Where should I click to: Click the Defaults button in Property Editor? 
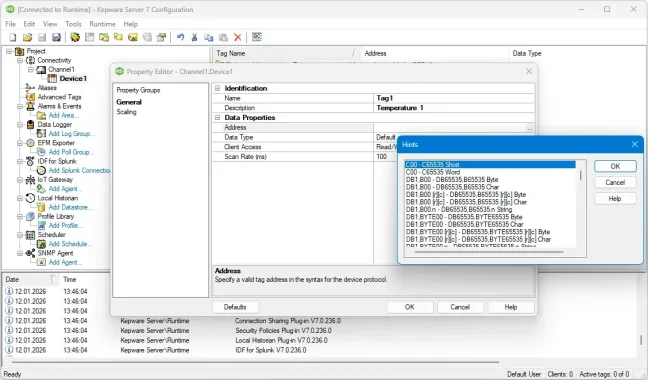tap(235, 307)
